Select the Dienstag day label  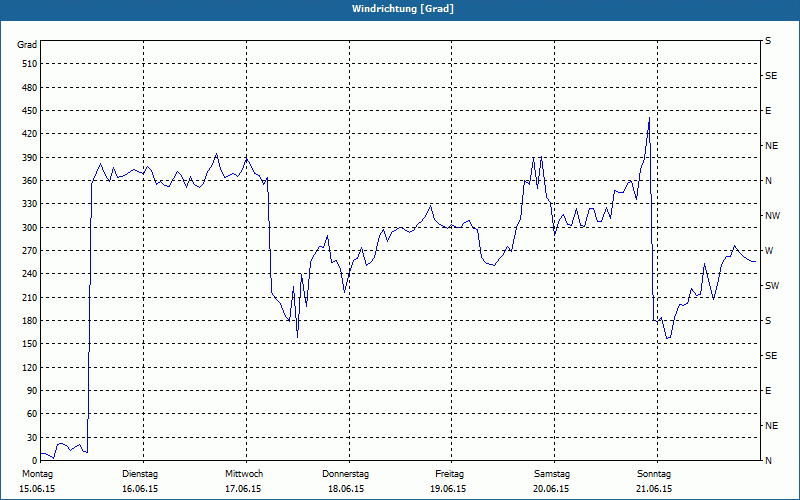point(140,474)
